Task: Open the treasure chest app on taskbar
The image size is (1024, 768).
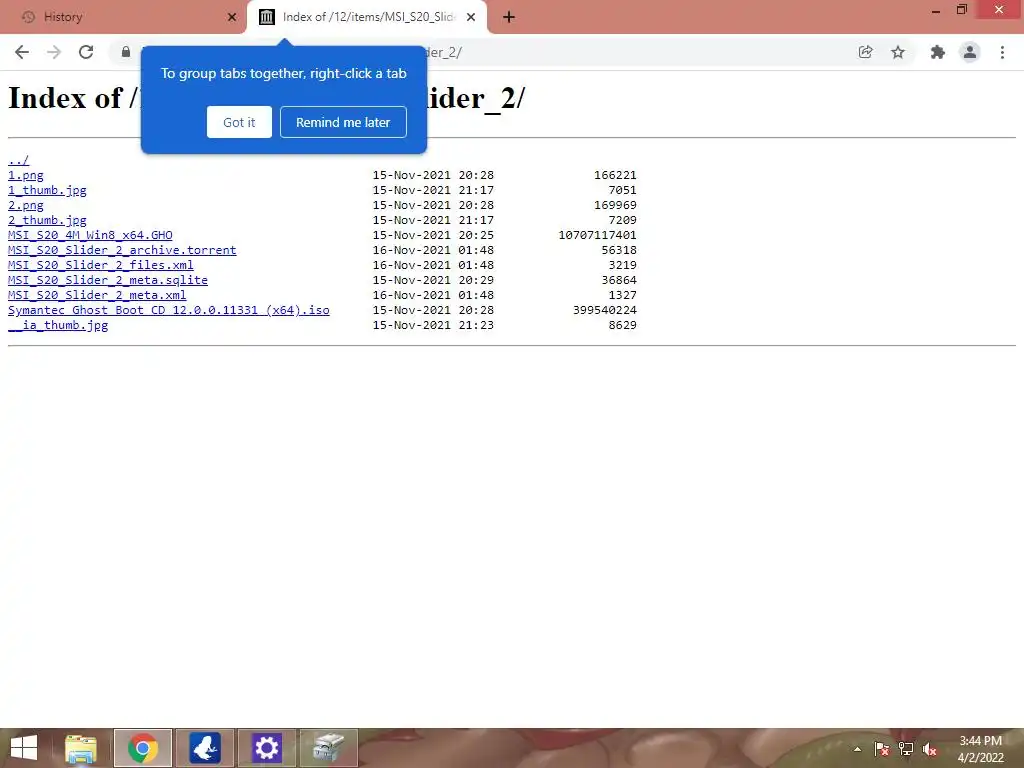Action: tap(328, 748)
